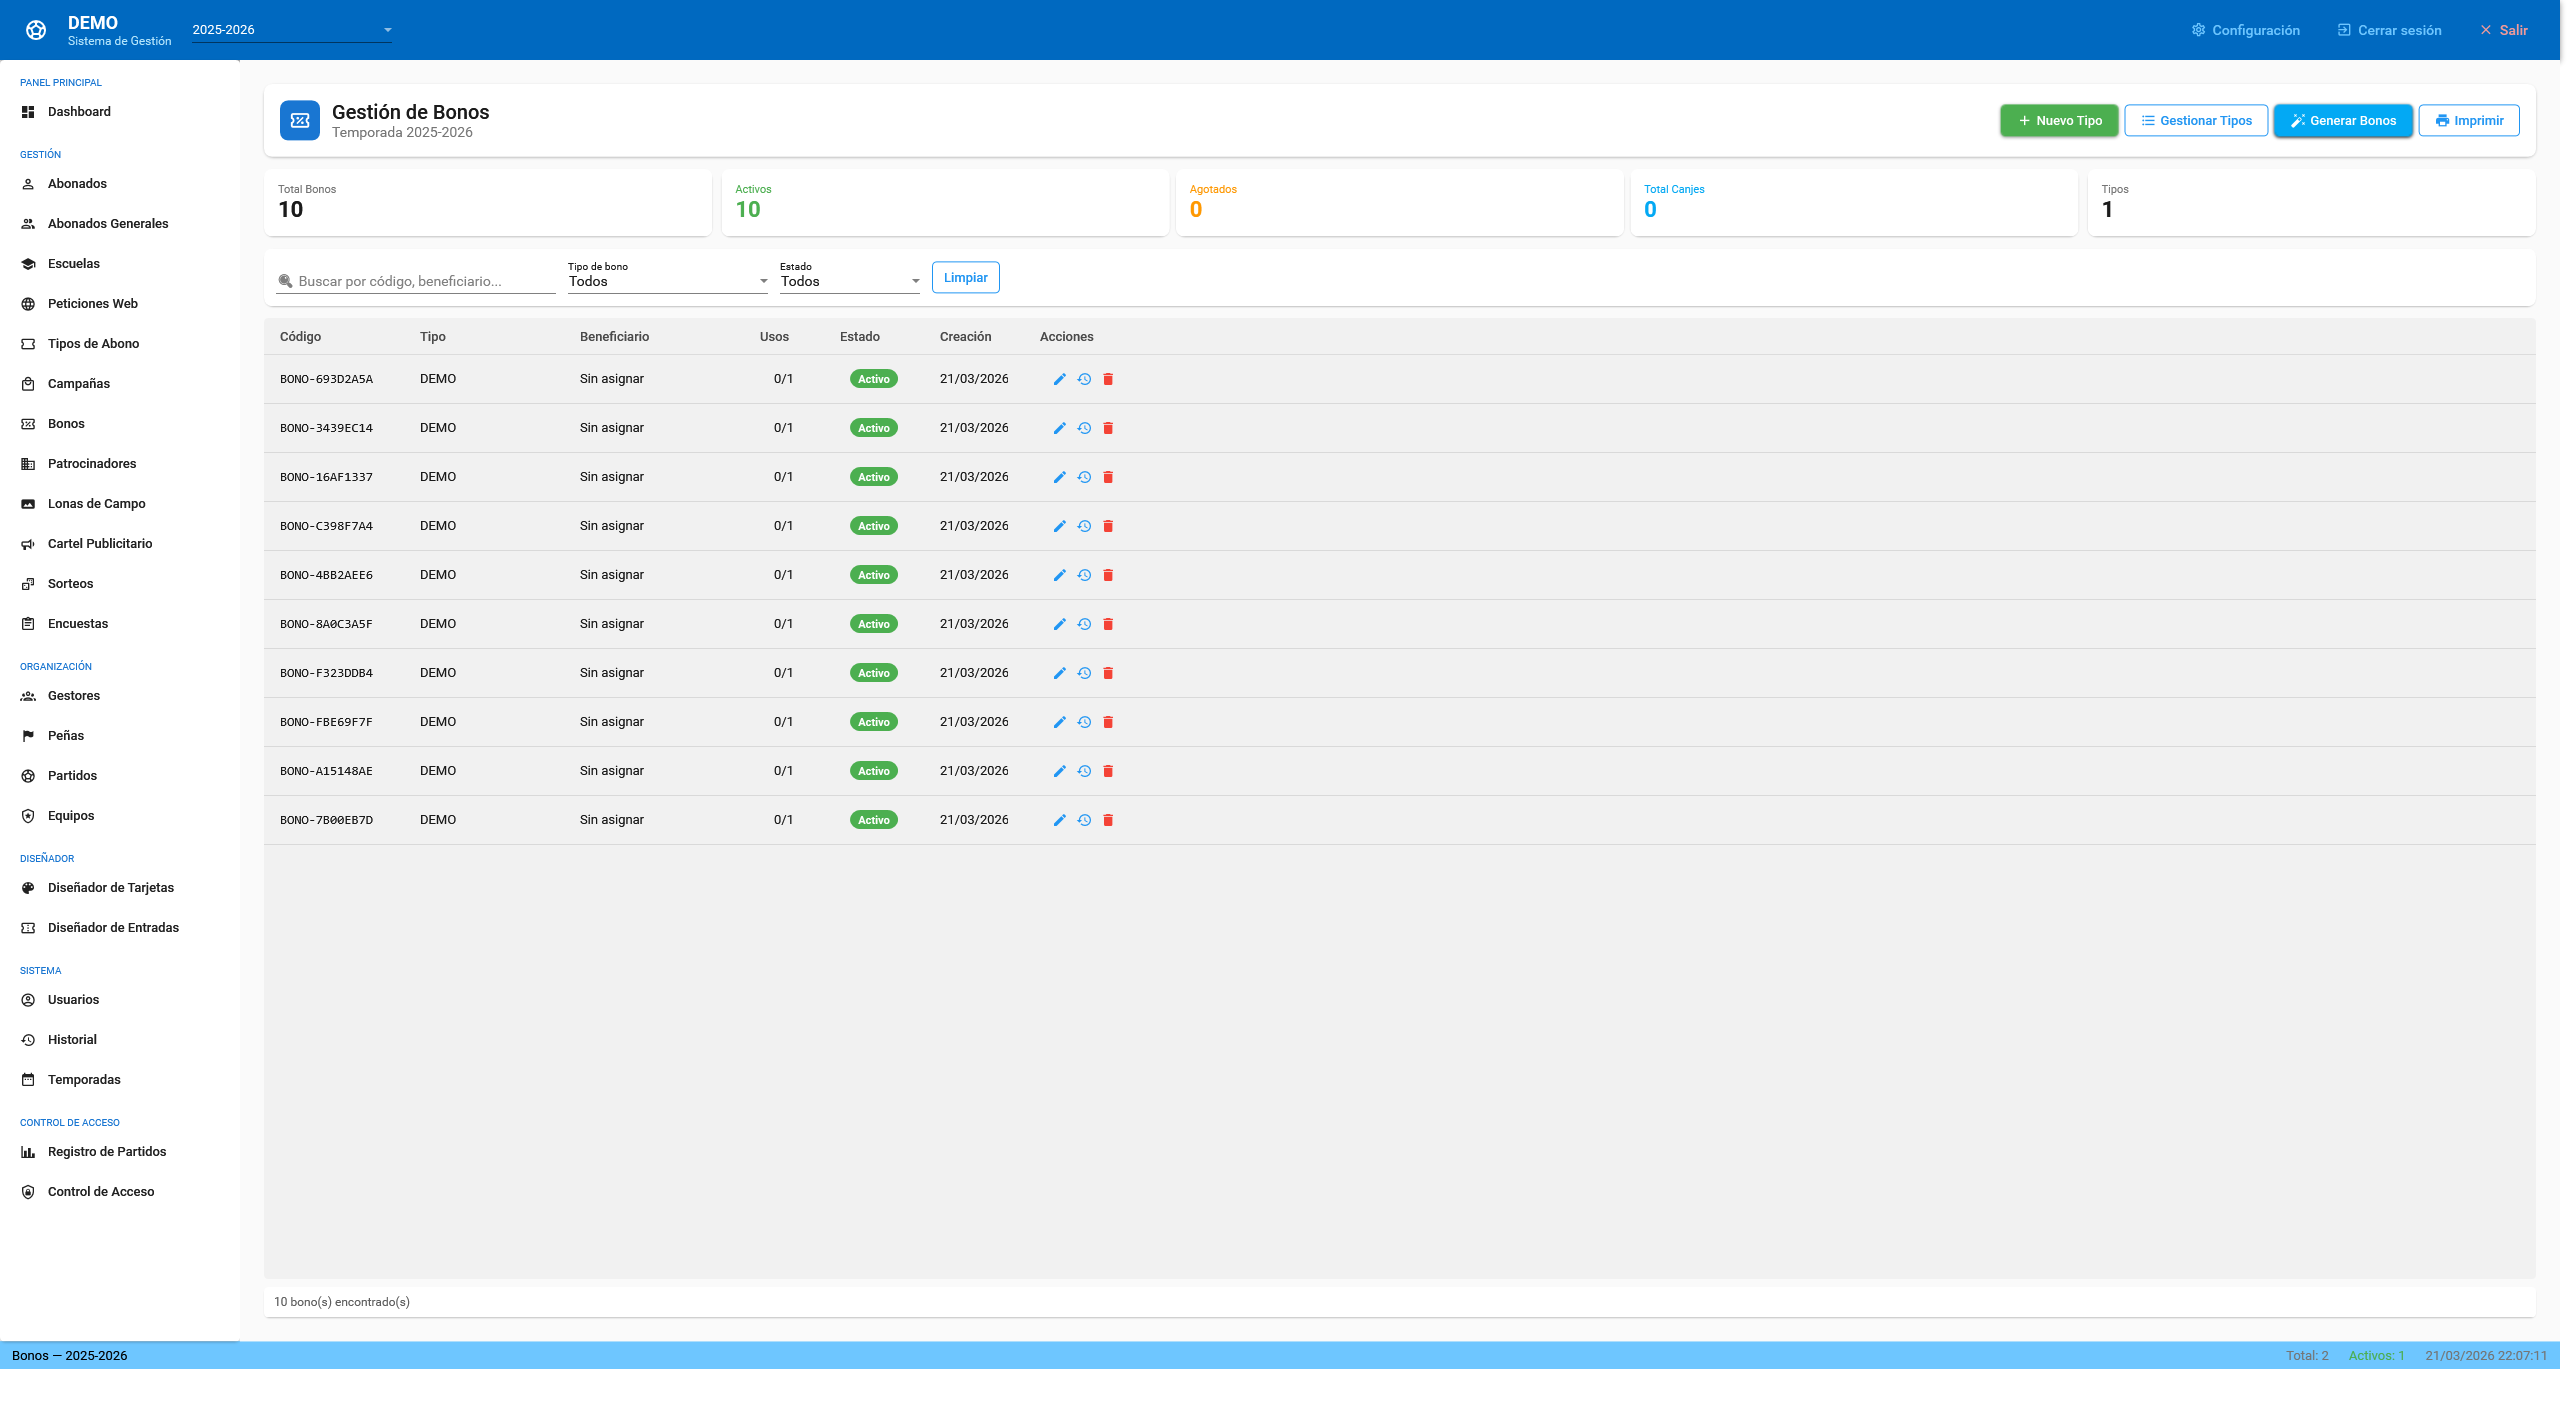Open Sorteos from the sidebar
The height and width of the screenshot is (1408, 2576).
tap(70, 584)
